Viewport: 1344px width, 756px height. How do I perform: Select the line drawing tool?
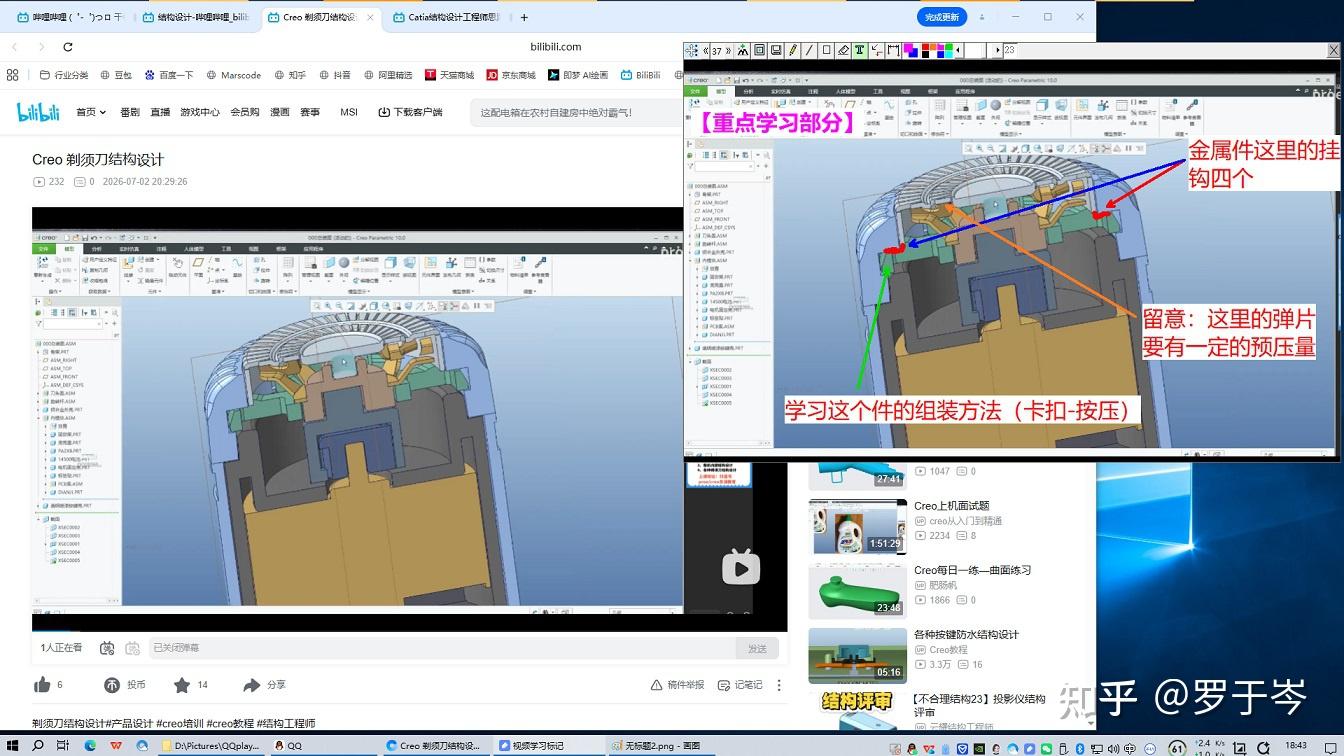(809, 50)
